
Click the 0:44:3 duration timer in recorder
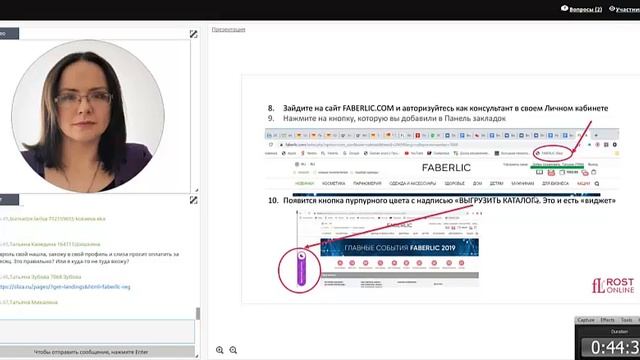(x=611, y=347)
